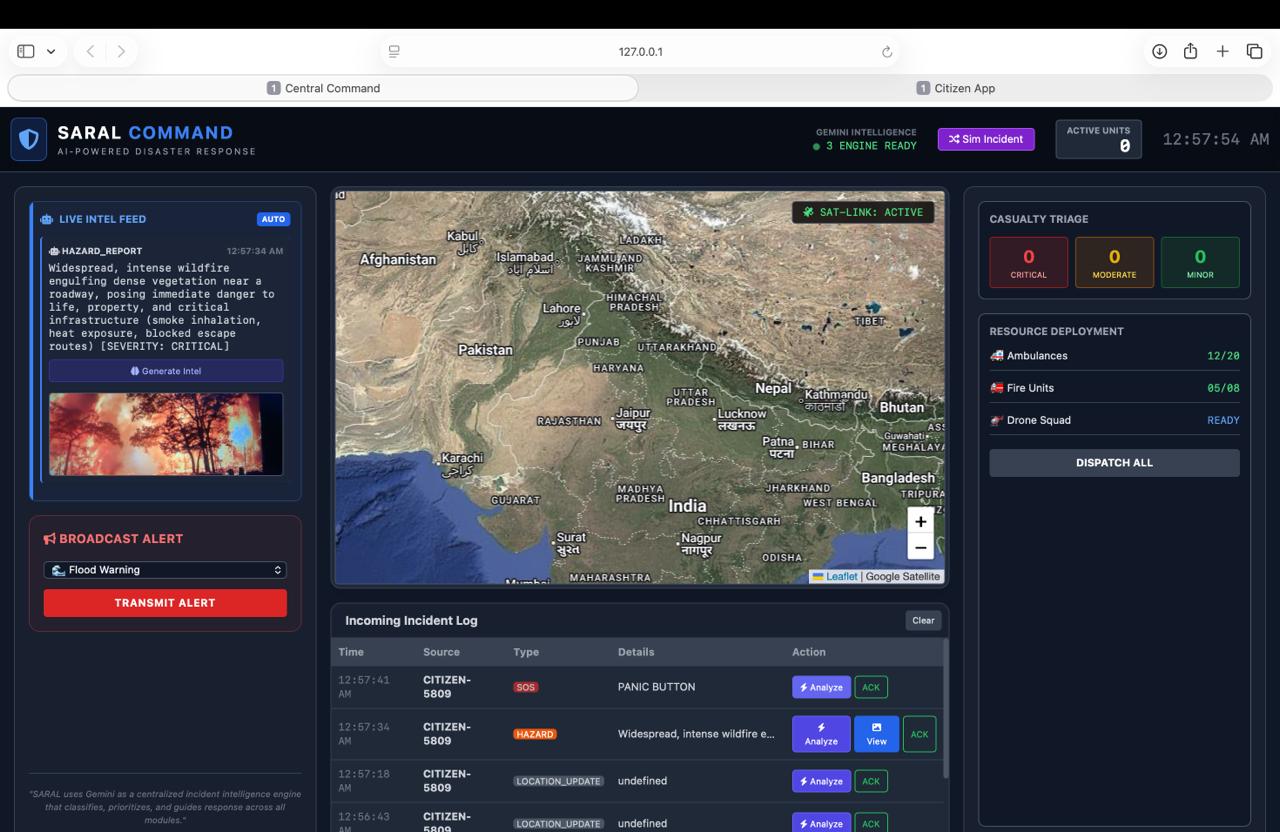This screenshot has height=832, width=1280.
Task: Click the SARAL Command shield logo
Action: (x=29, y=139)
